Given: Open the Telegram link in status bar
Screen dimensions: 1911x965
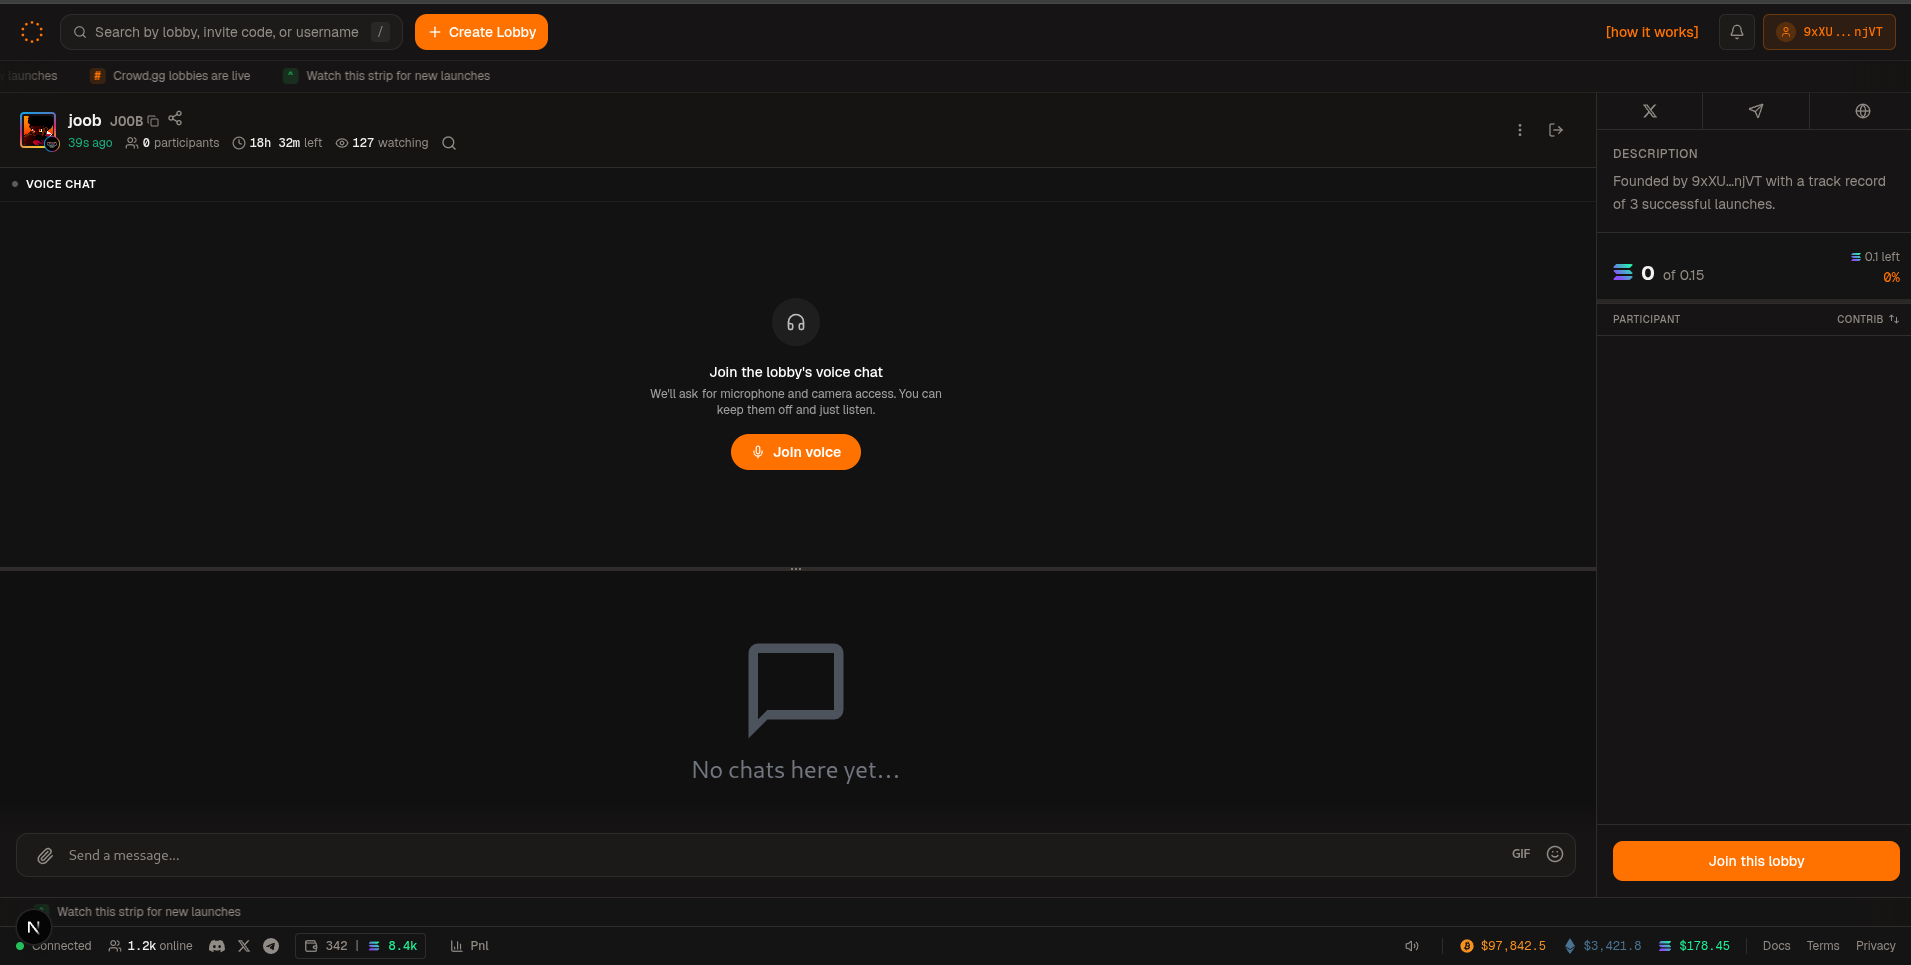Looking at the screenshot, I should coord(271,946).
